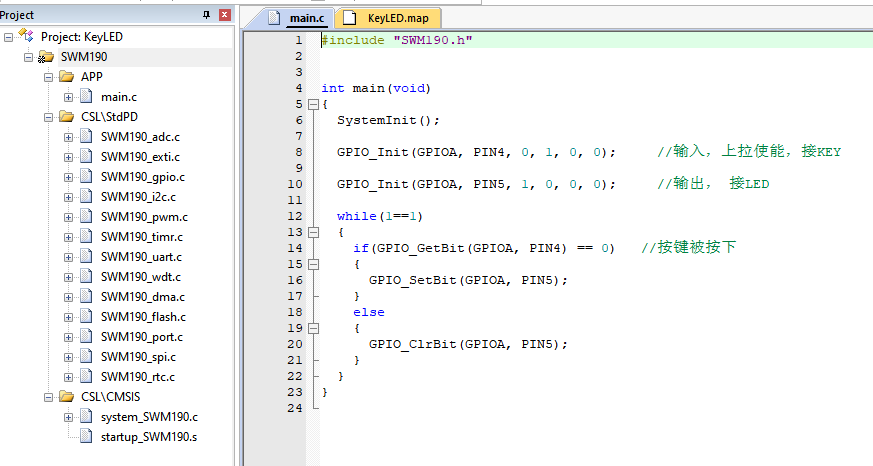This screenshot has width=873, height=466.
Task: Expand SWM190_gpio.c file node
Action: coord(68,178)
